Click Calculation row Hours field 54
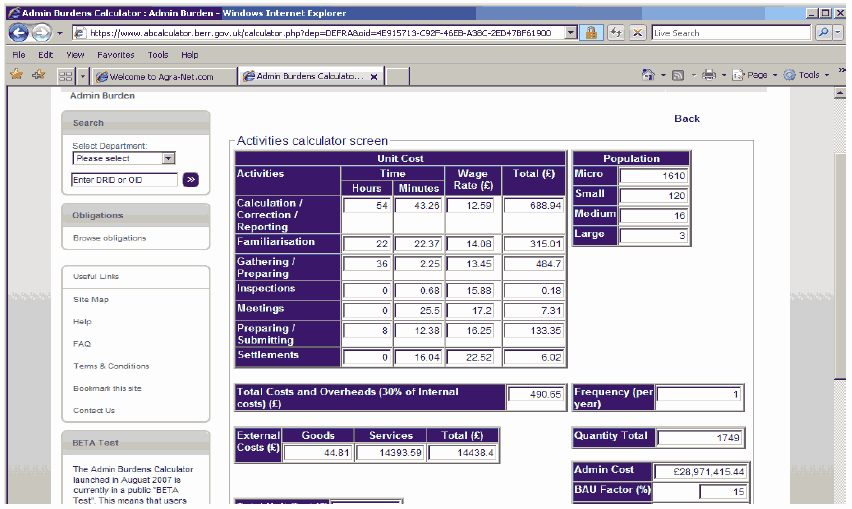The width and height of the screenshot is (852, 509). [367, 205]
